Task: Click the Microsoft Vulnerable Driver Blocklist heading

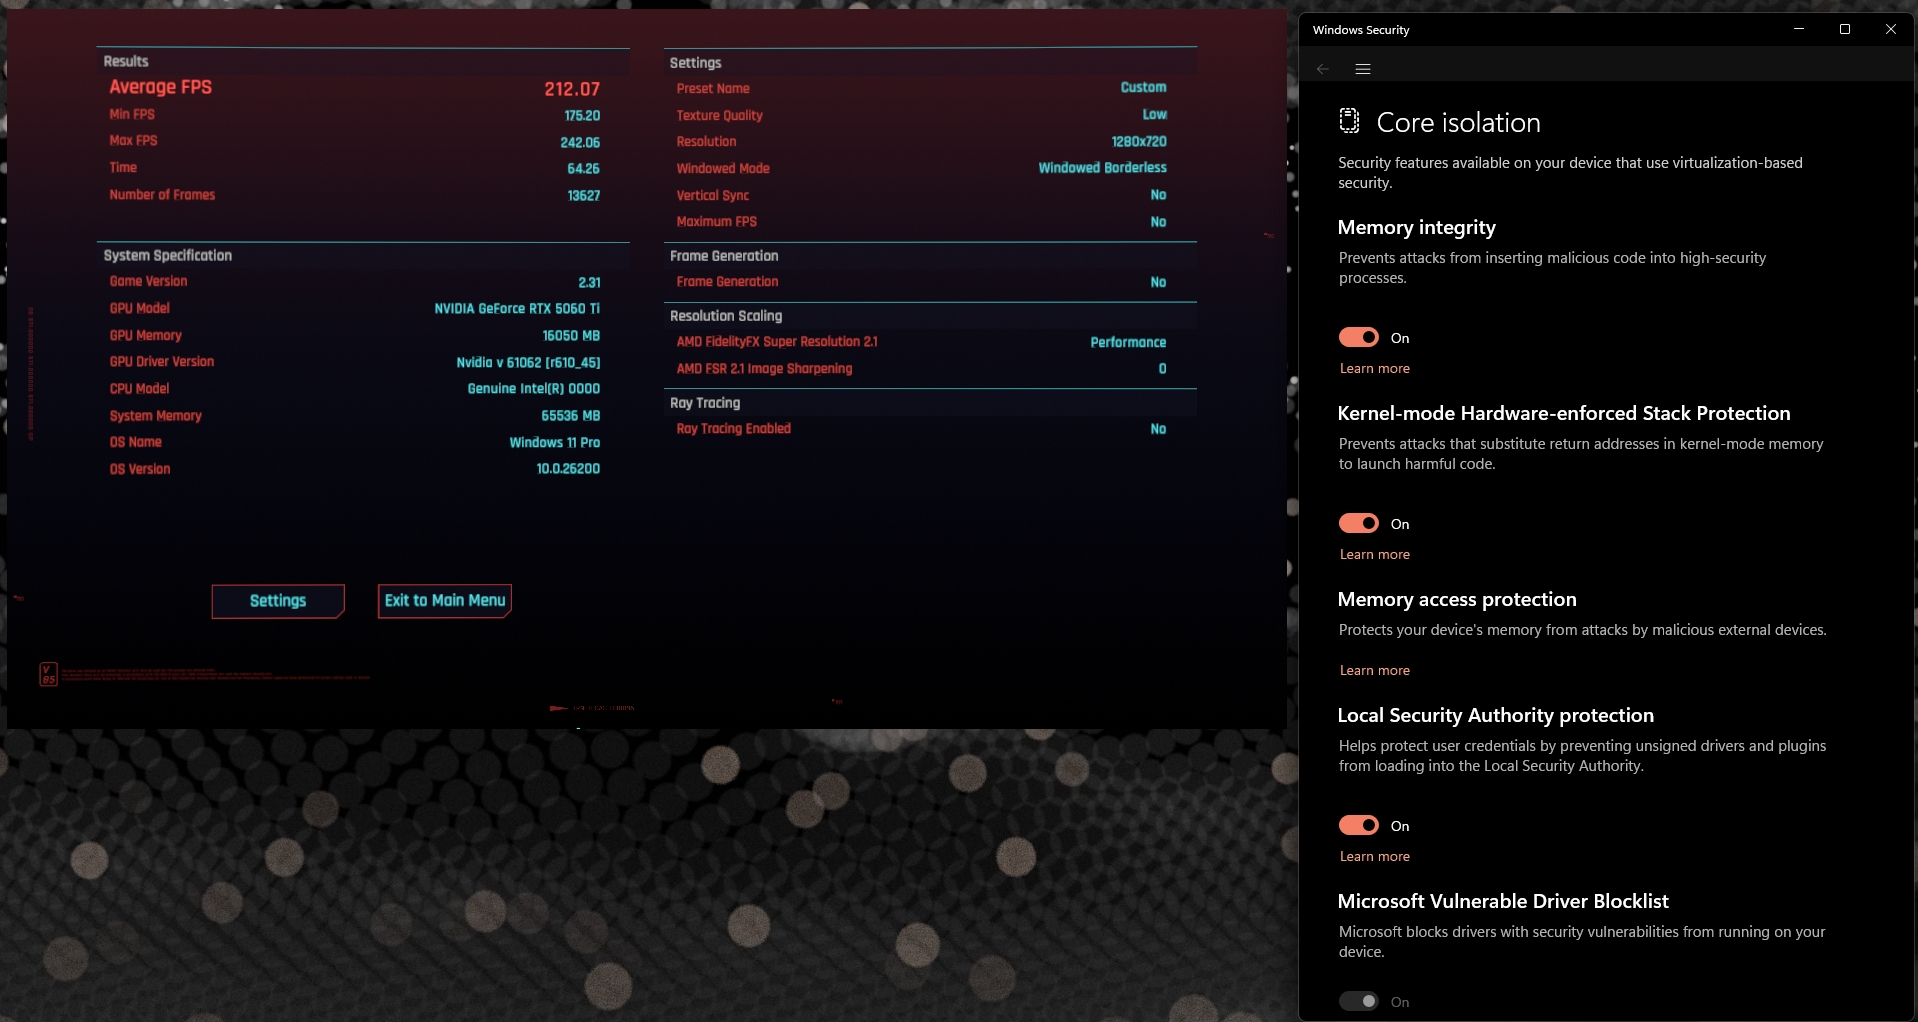Action: coord(1503,902)
